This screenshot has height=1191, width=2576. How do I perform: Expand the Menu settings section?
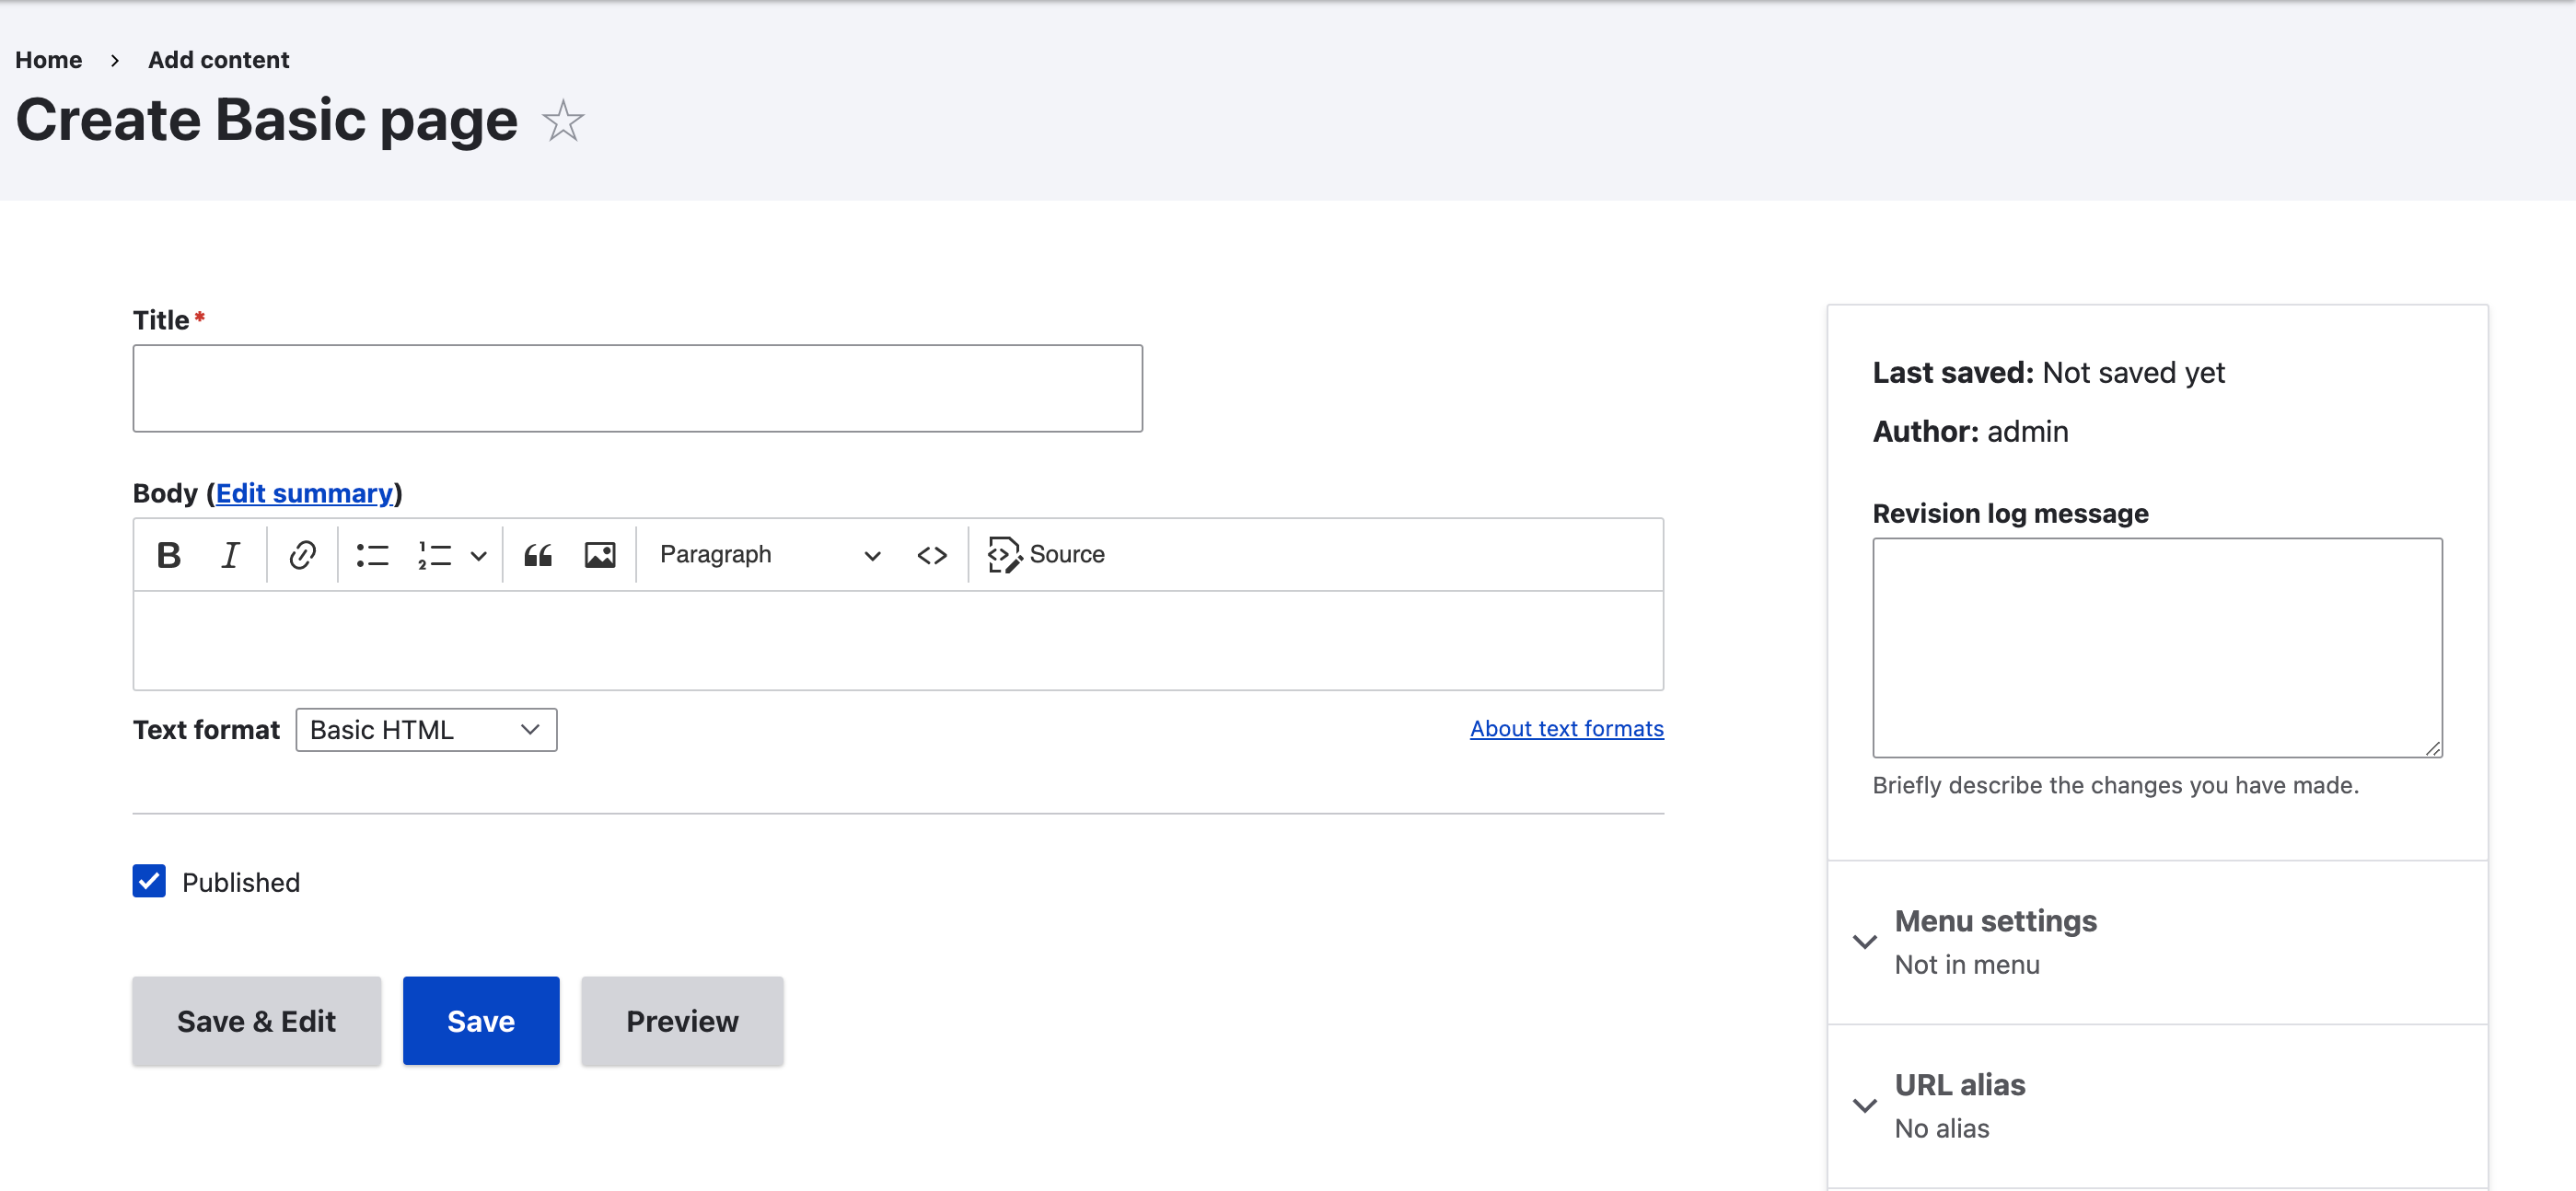click(x=1994, y=921)
